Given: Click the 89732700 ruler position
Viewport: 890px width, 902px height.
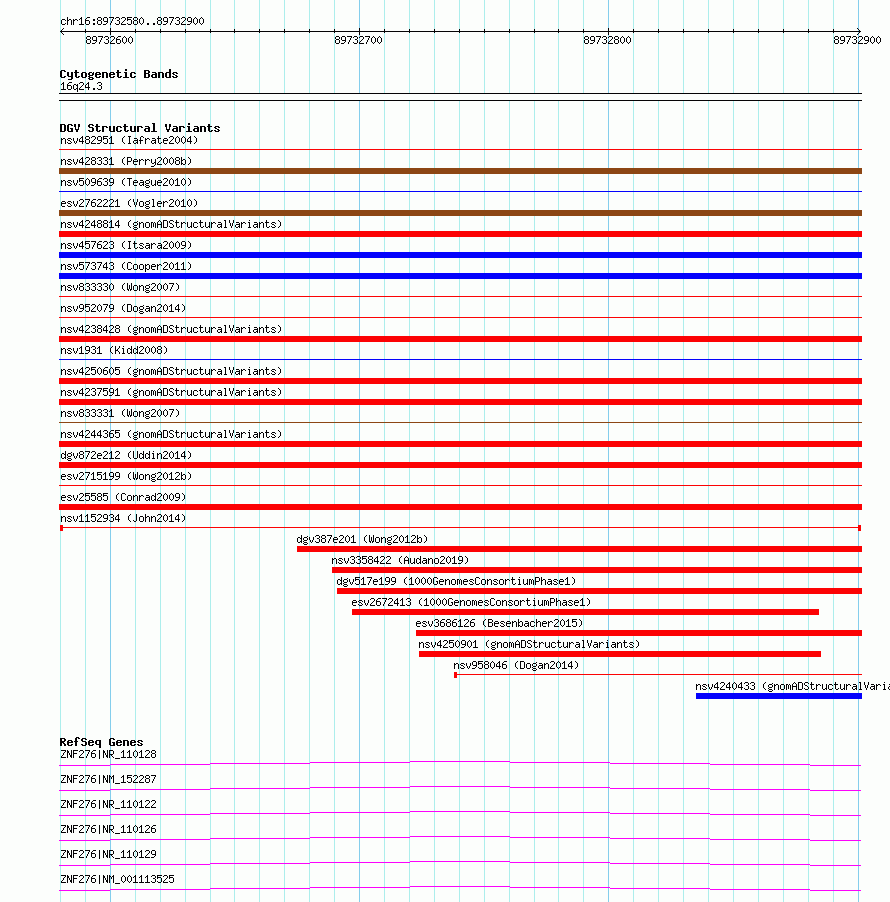Looking at the screenshot, I should (x=358, y=40).
